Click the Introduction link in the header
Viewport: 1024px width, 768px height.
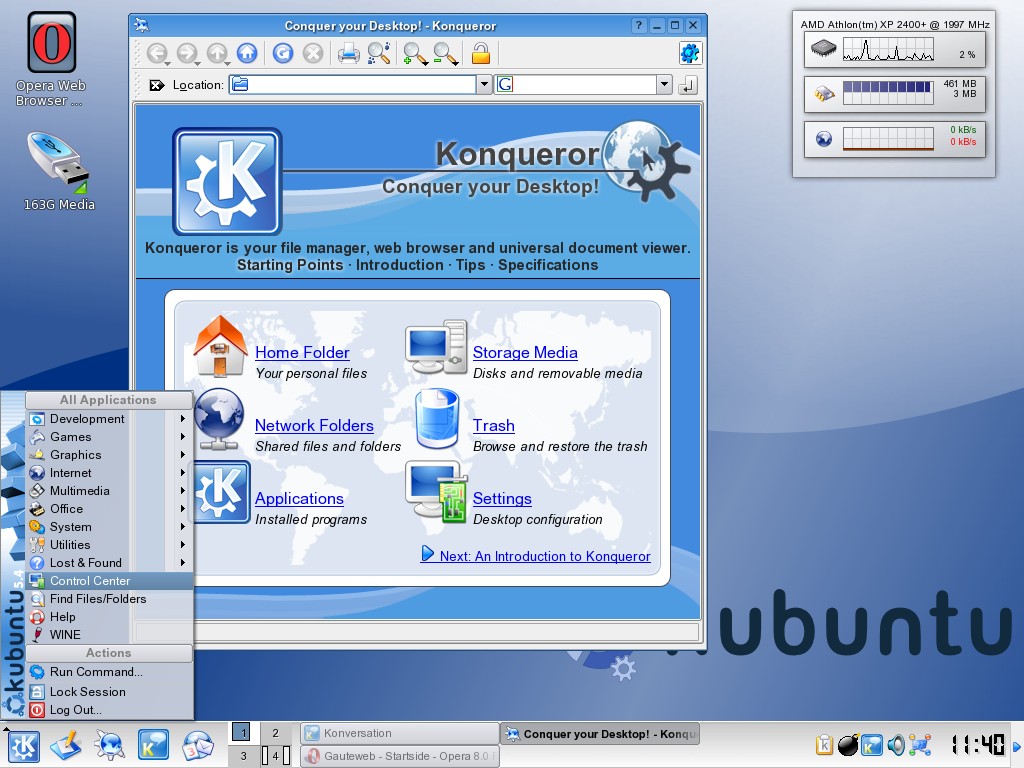[400, 265]
